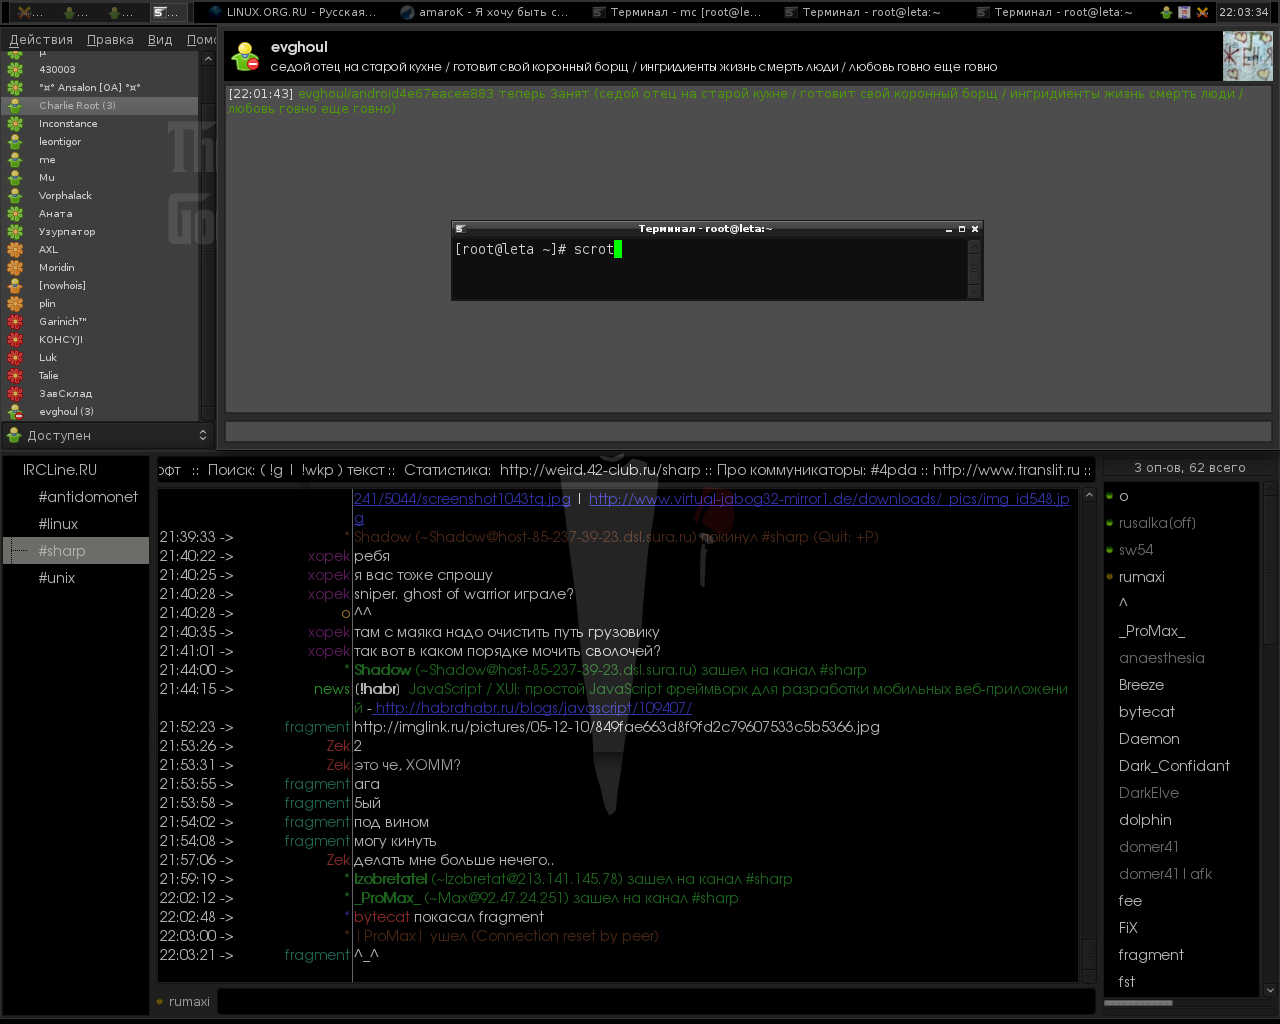Image resolution: width=1280 pixels, height=1024 pixels.
Task: Open the Доступен status dropdown
Action: click(x=107, y=435)
